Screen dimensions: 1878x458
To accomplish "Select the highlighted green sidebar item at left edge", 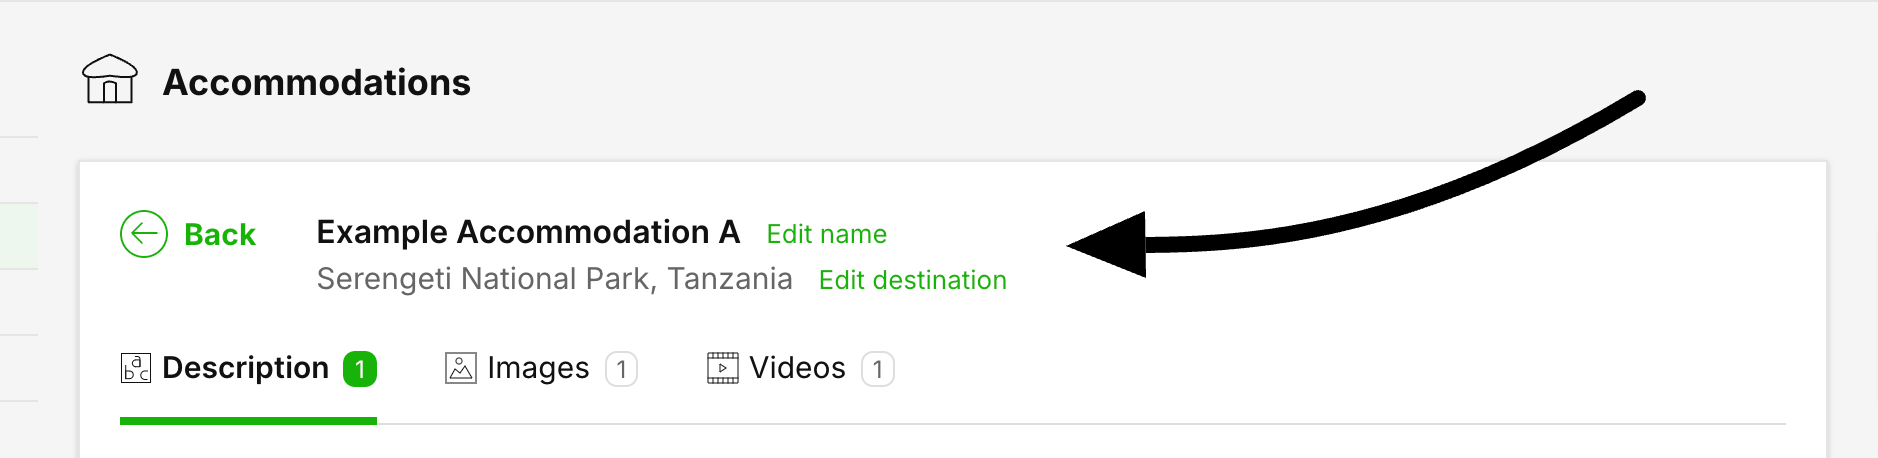I will [x=18, y=236].
